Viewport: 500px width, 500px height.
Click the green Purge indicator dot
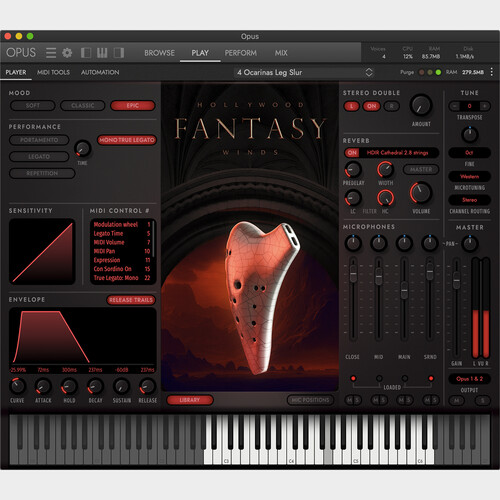(438, 72)
